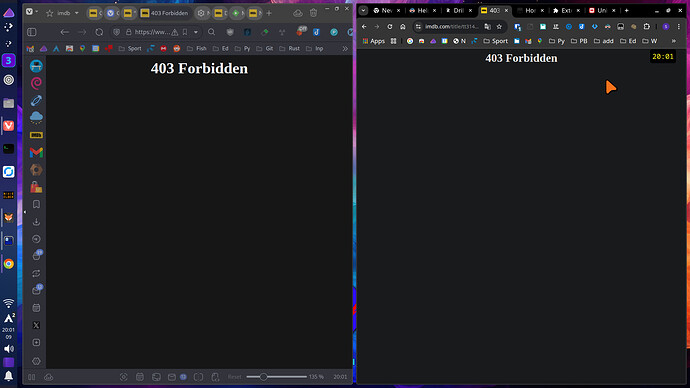
Task: Open the History panel in Vivaldi sidebar
Action: 36,239
